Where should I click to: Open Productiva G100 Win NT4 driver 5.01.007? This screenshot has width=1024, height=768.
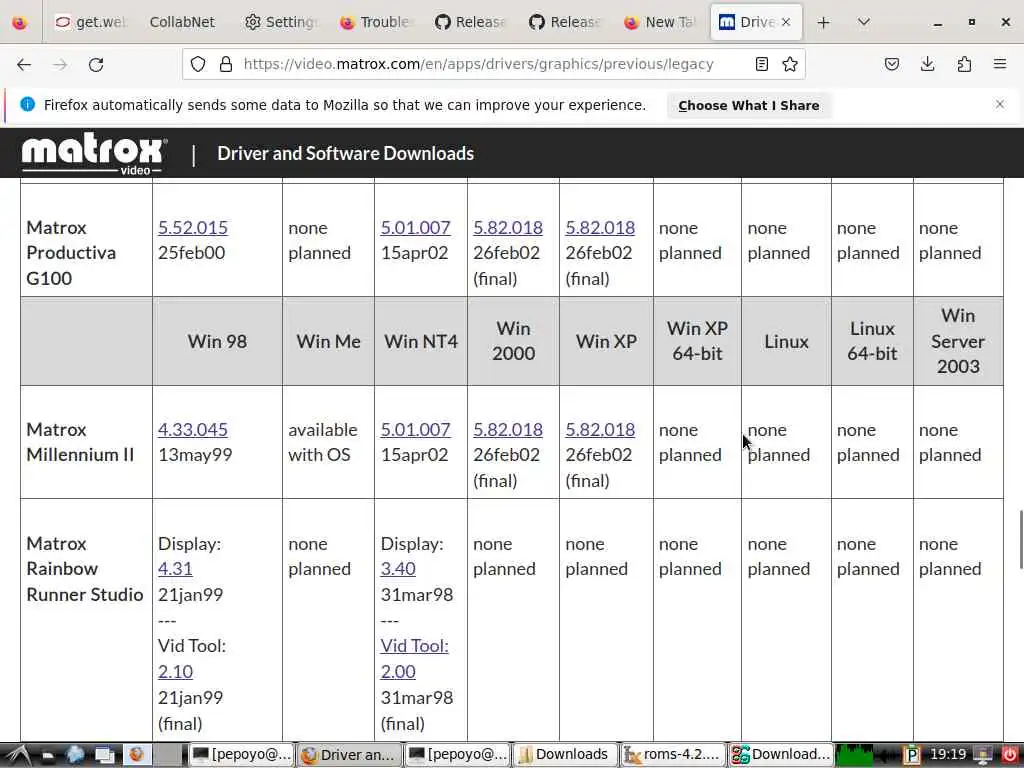coord(415,227)
